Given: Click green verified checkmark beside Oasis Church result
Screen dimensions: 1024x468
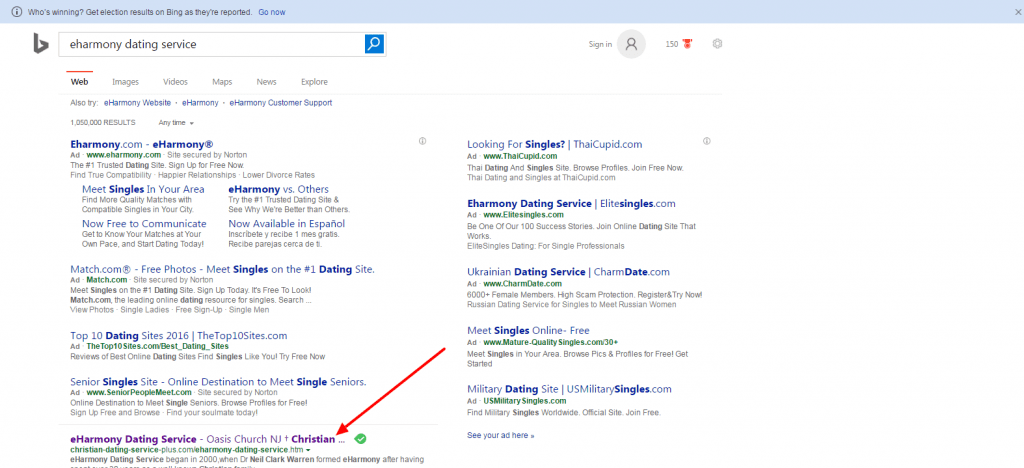Looking at the screenshot, I should (x=360, y=439).
